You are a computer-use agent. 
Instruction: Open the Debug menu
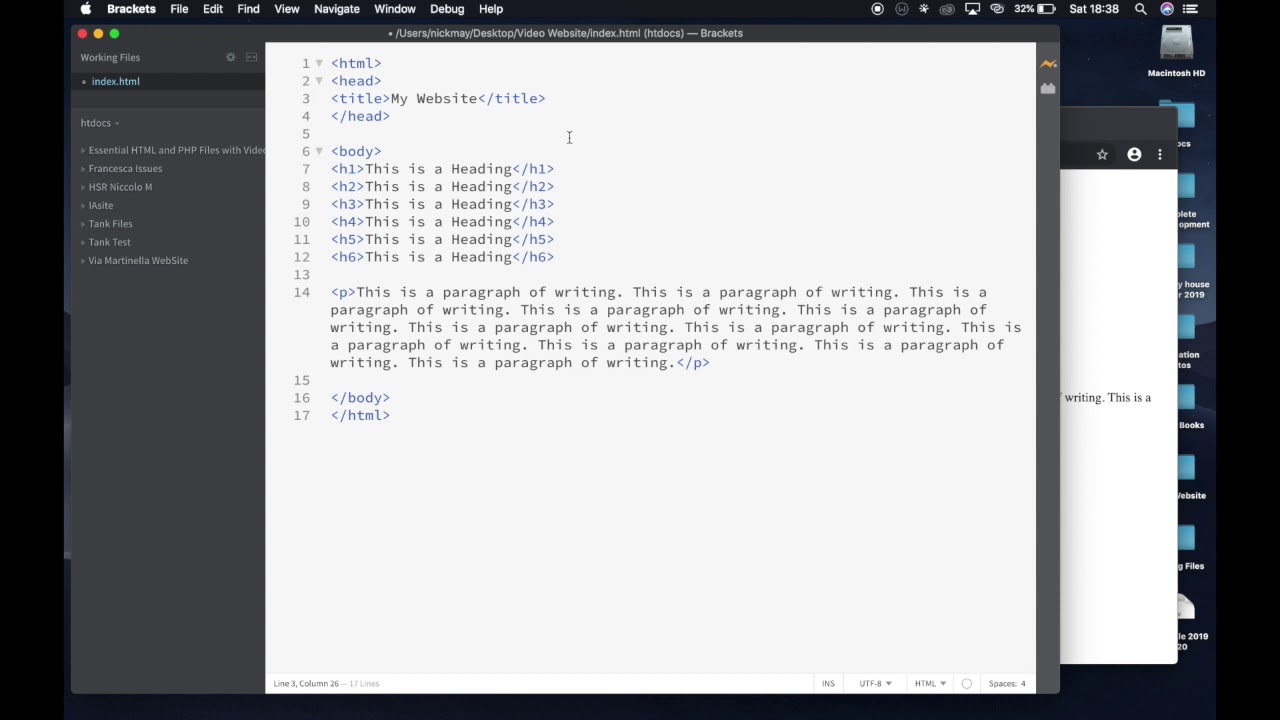447,9
